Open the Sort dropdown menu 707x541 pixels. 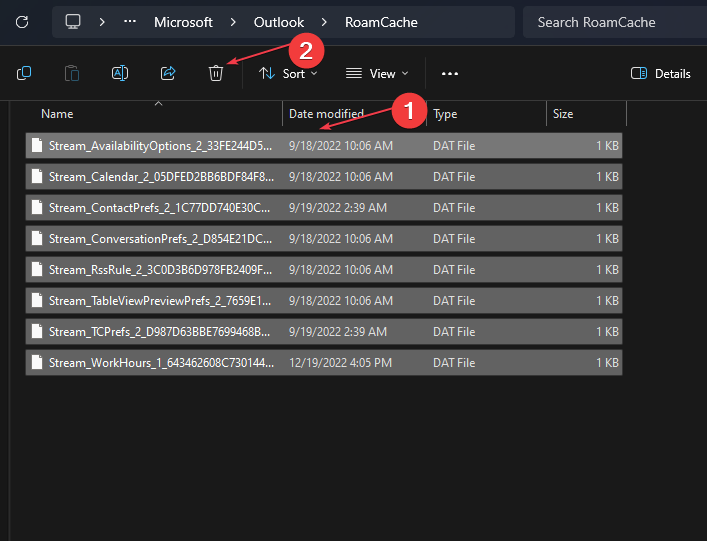coord(288,73)
